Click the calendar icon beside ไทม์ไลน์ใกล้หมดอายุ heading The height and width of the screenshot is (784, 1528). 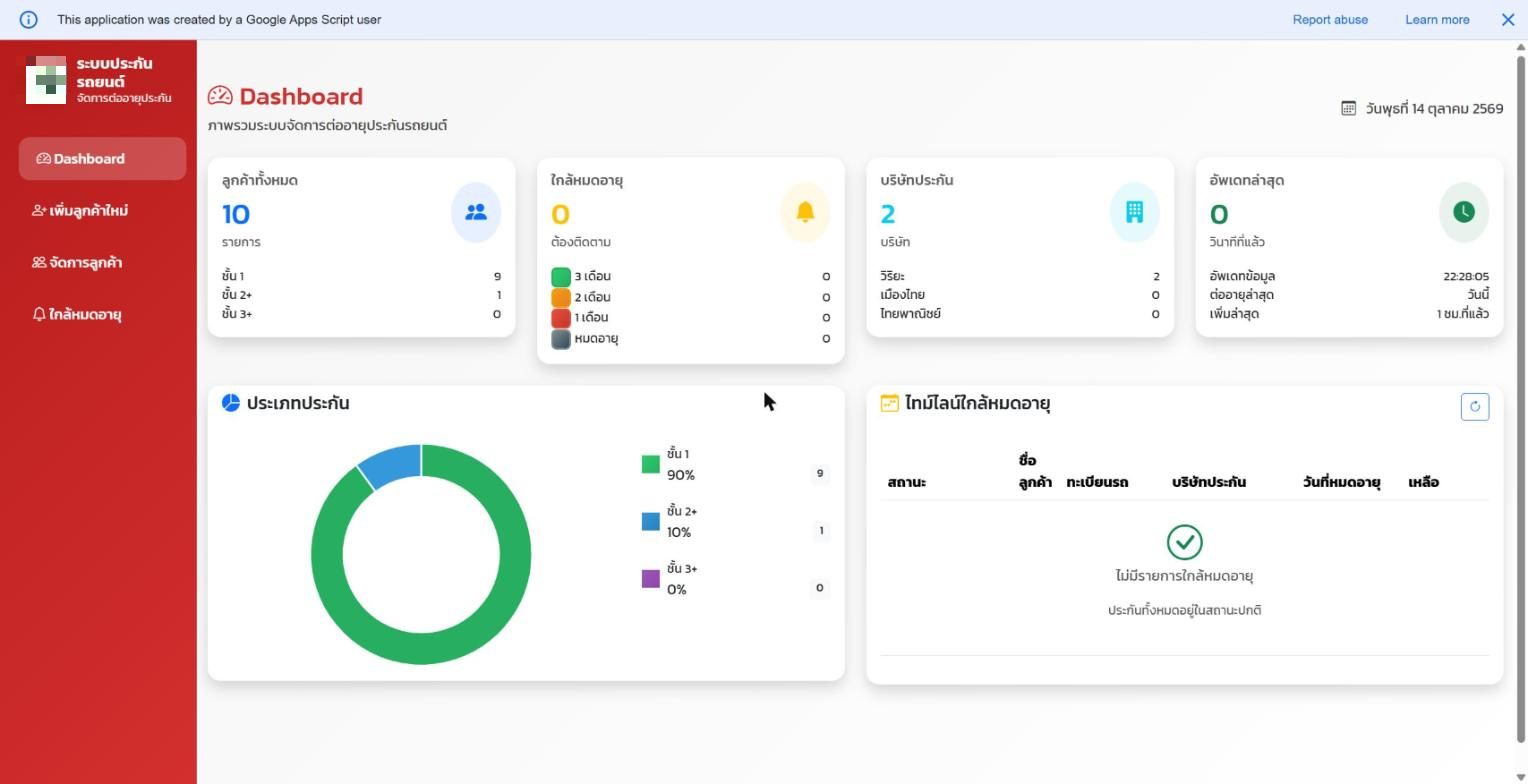[x=889, y=403]
